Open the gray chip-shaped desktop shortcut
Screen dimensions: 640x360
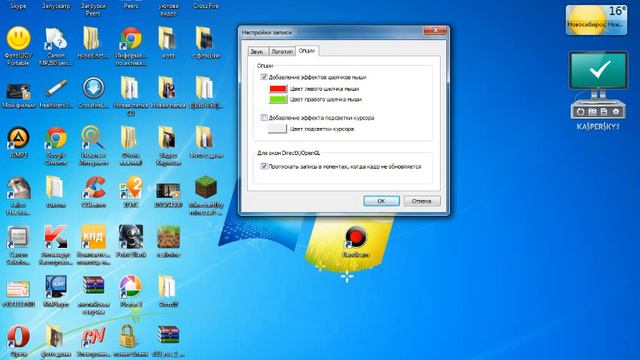[x=18, y=237]
